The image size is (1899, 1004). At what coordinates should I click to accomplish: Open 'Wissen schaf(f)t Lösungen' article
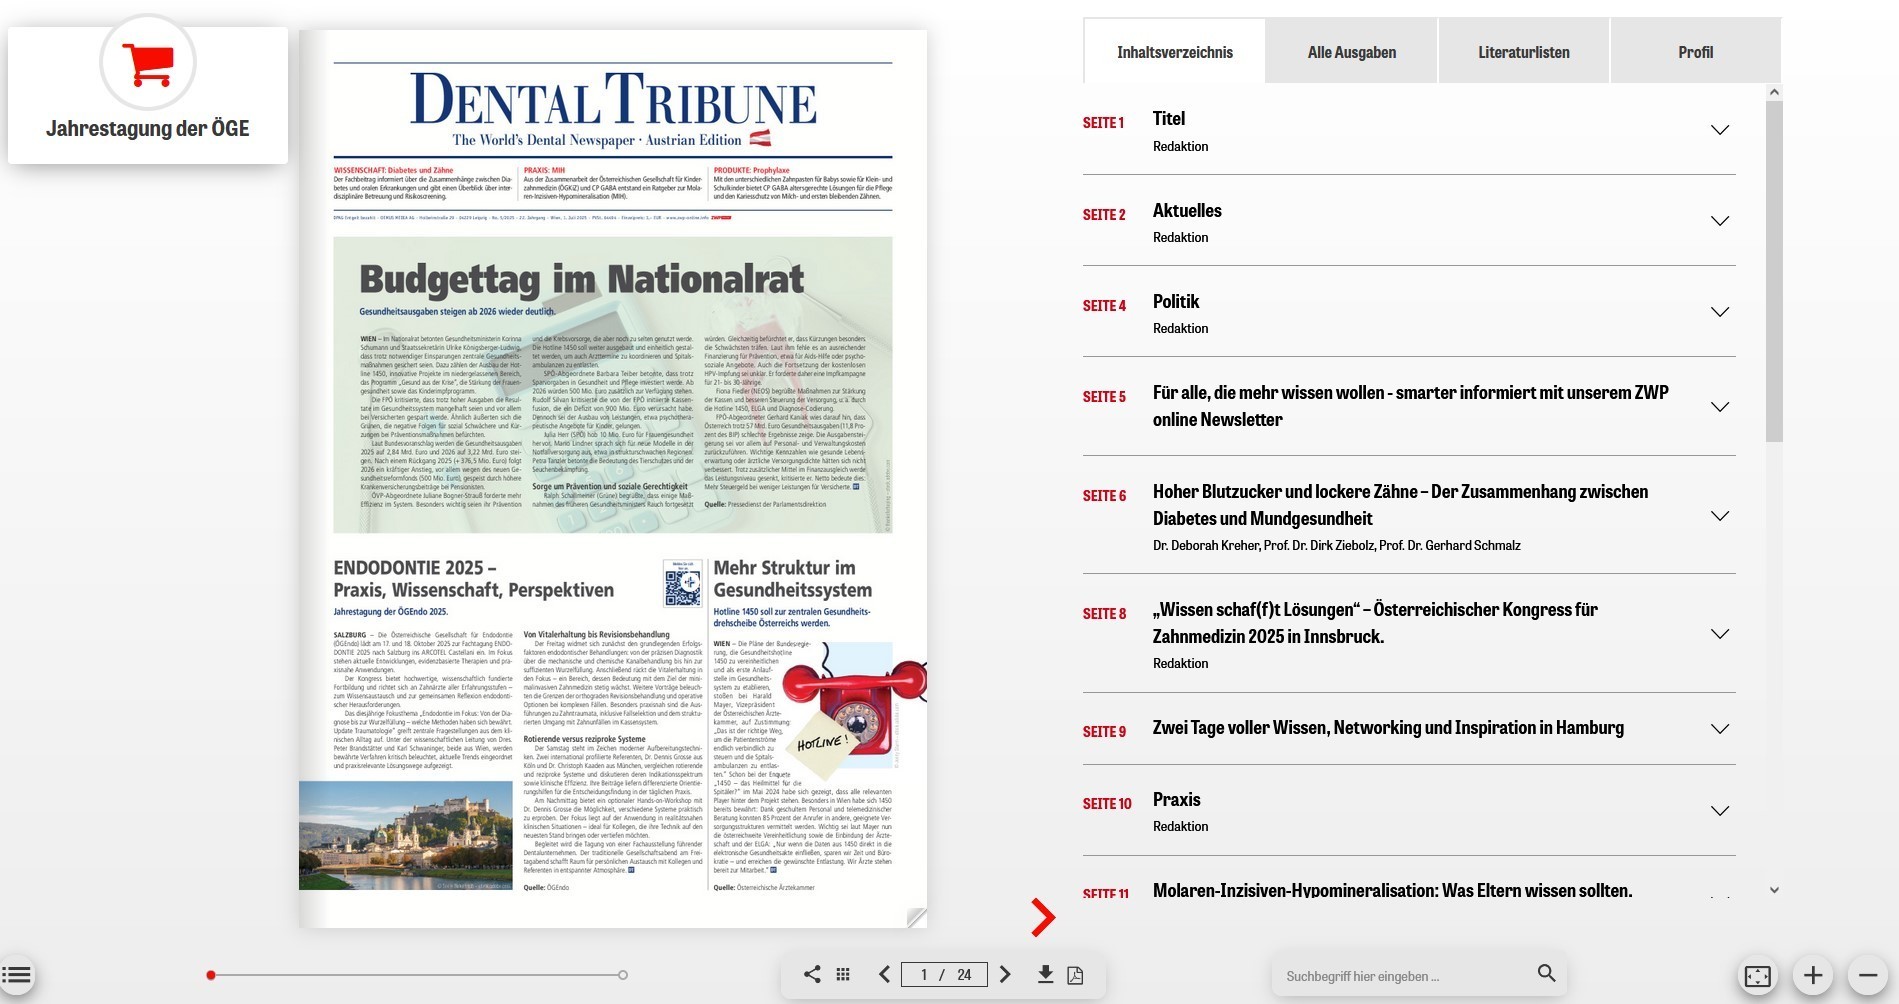click(1375, 623)
